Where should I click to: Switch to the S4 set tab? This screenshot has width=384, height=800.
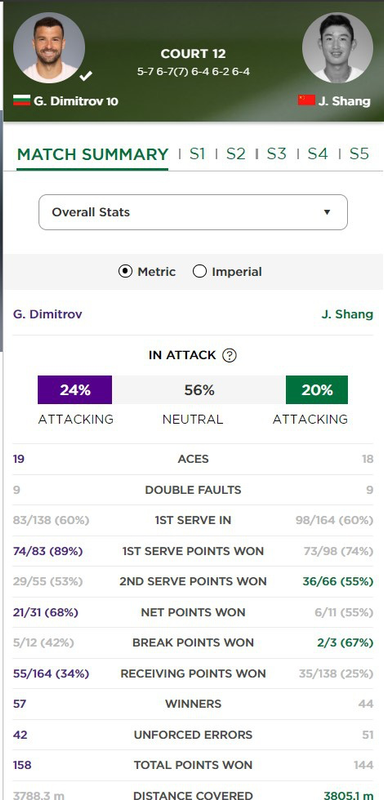[x=317, y=154]
